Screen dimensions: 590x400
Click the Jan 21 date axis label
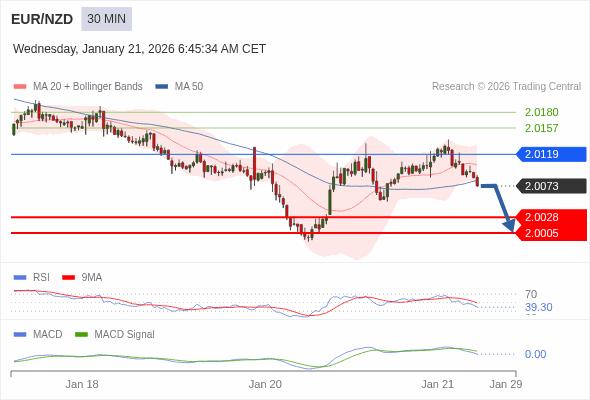(437, 385)
